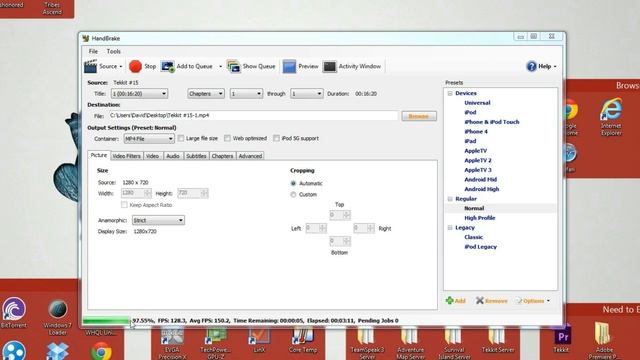
Task: Select the Adobe Premiere folder icon
Action: click(x=603, y=334)
